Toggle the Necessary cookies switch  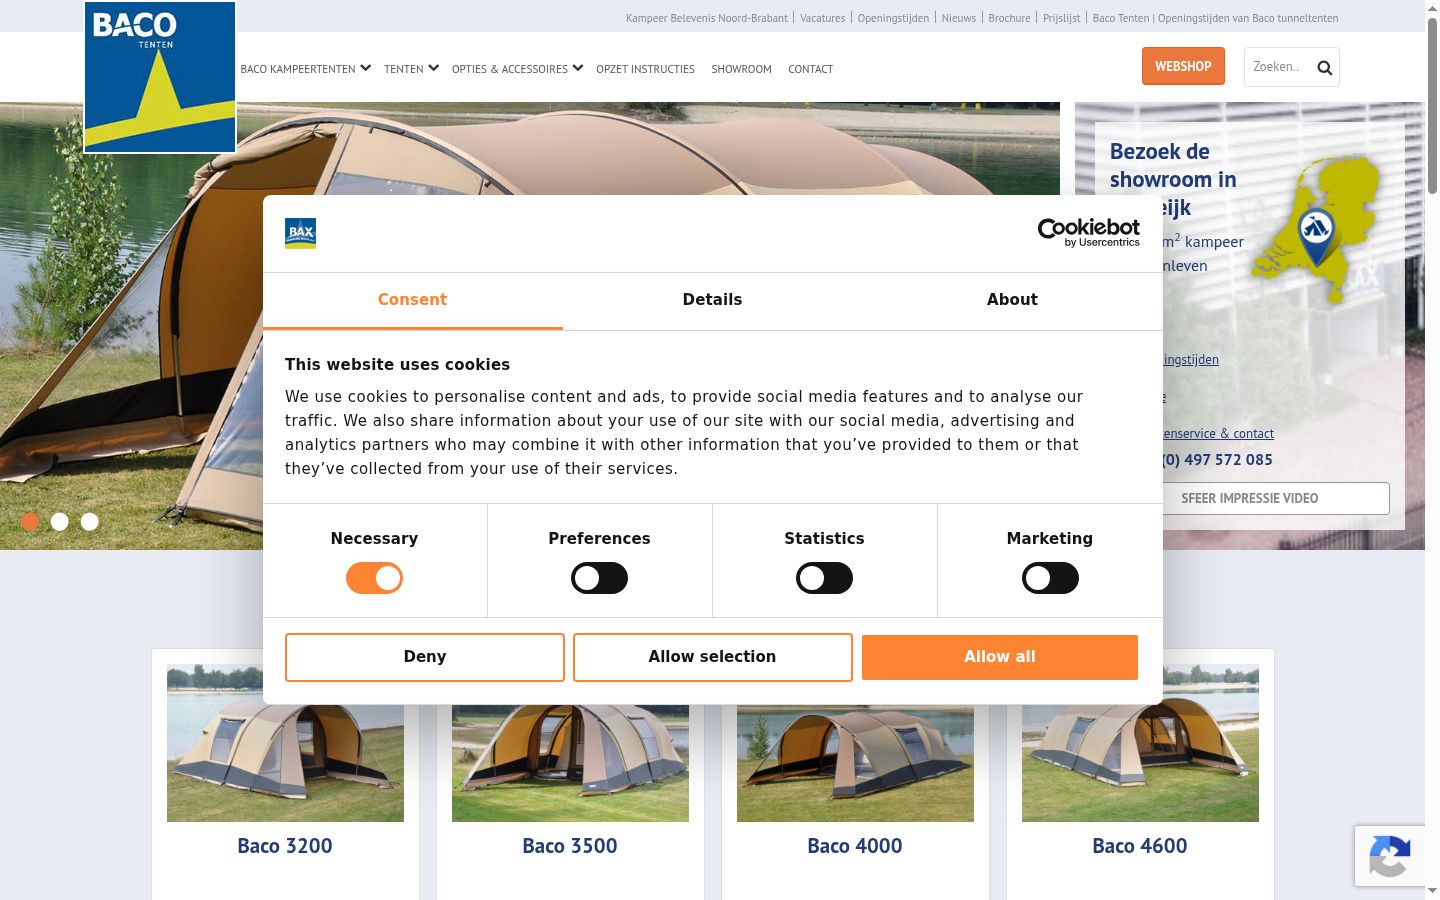click(x=374, y=578)
